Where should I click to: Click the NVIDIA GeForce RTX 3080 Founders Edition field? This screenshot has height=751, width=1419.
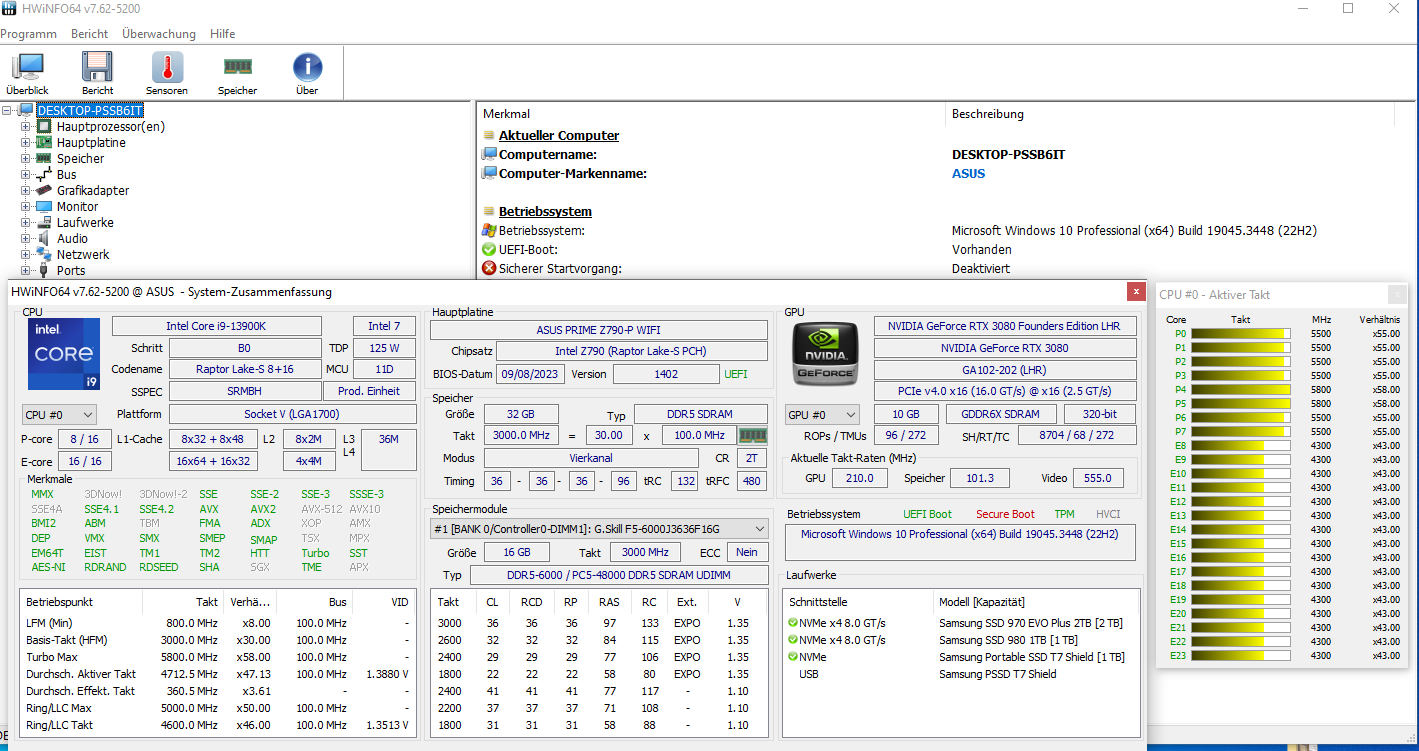1005,326
